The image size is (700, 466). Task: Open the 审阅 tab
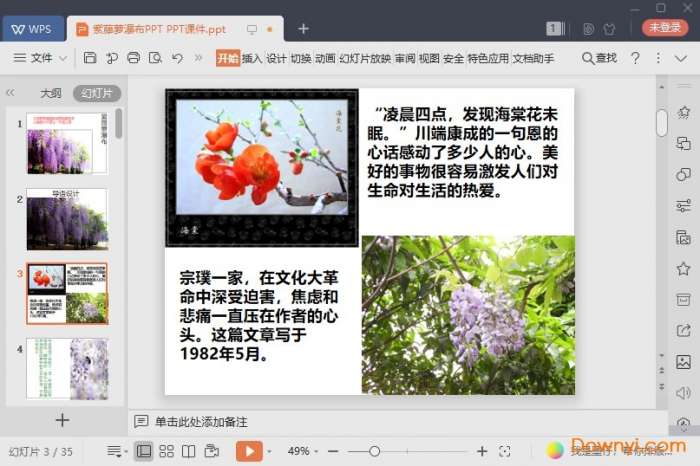point(405,58)
